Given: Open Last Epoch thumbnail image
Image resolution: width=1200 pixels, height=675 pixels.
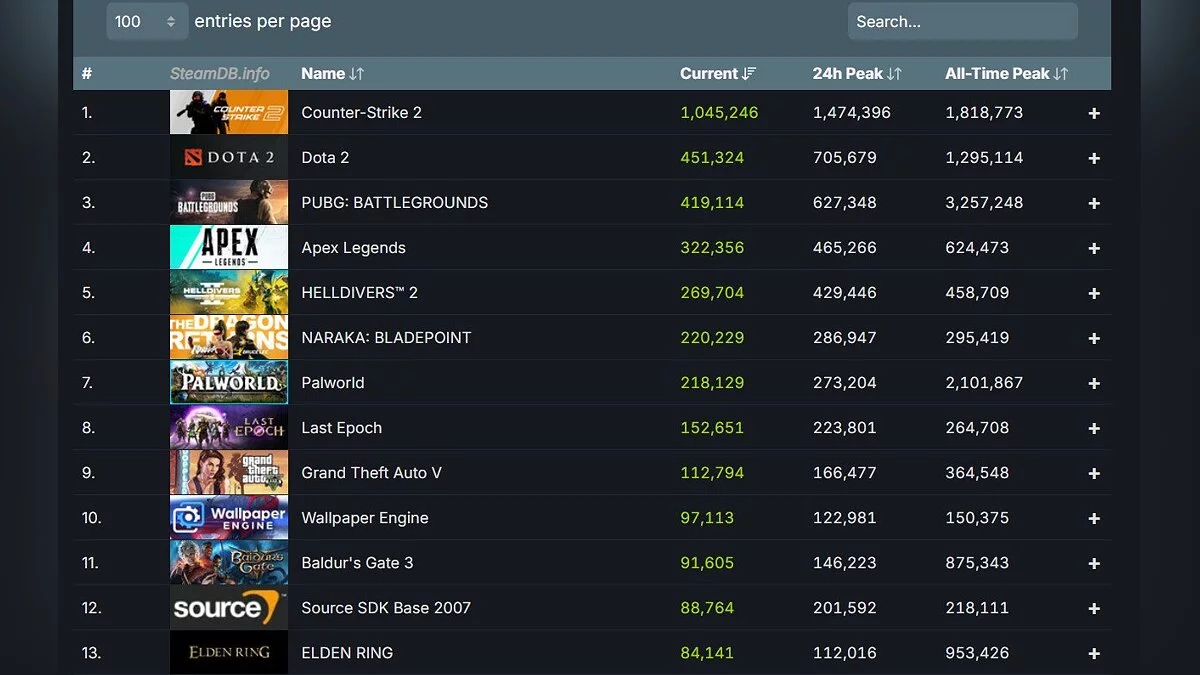Looking at the screenshot, I should coord(229,427).
